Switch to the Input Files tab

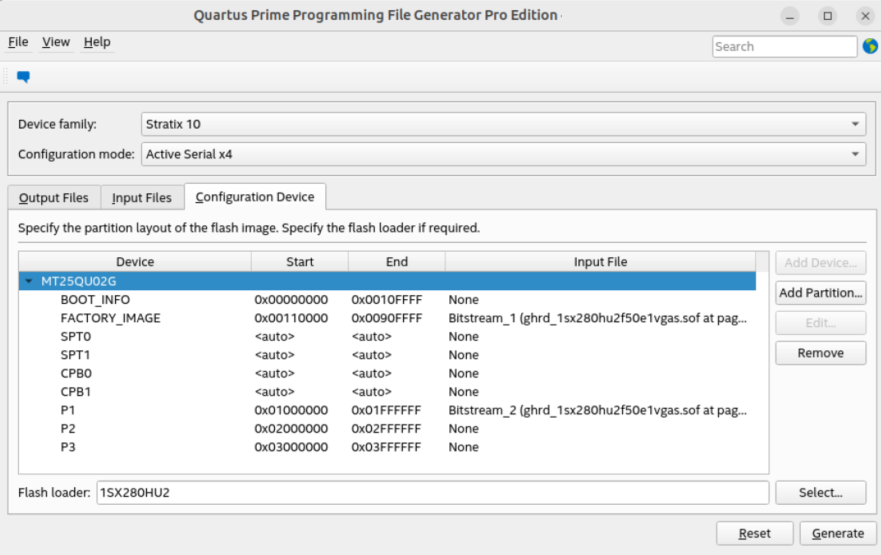point(141,198)
